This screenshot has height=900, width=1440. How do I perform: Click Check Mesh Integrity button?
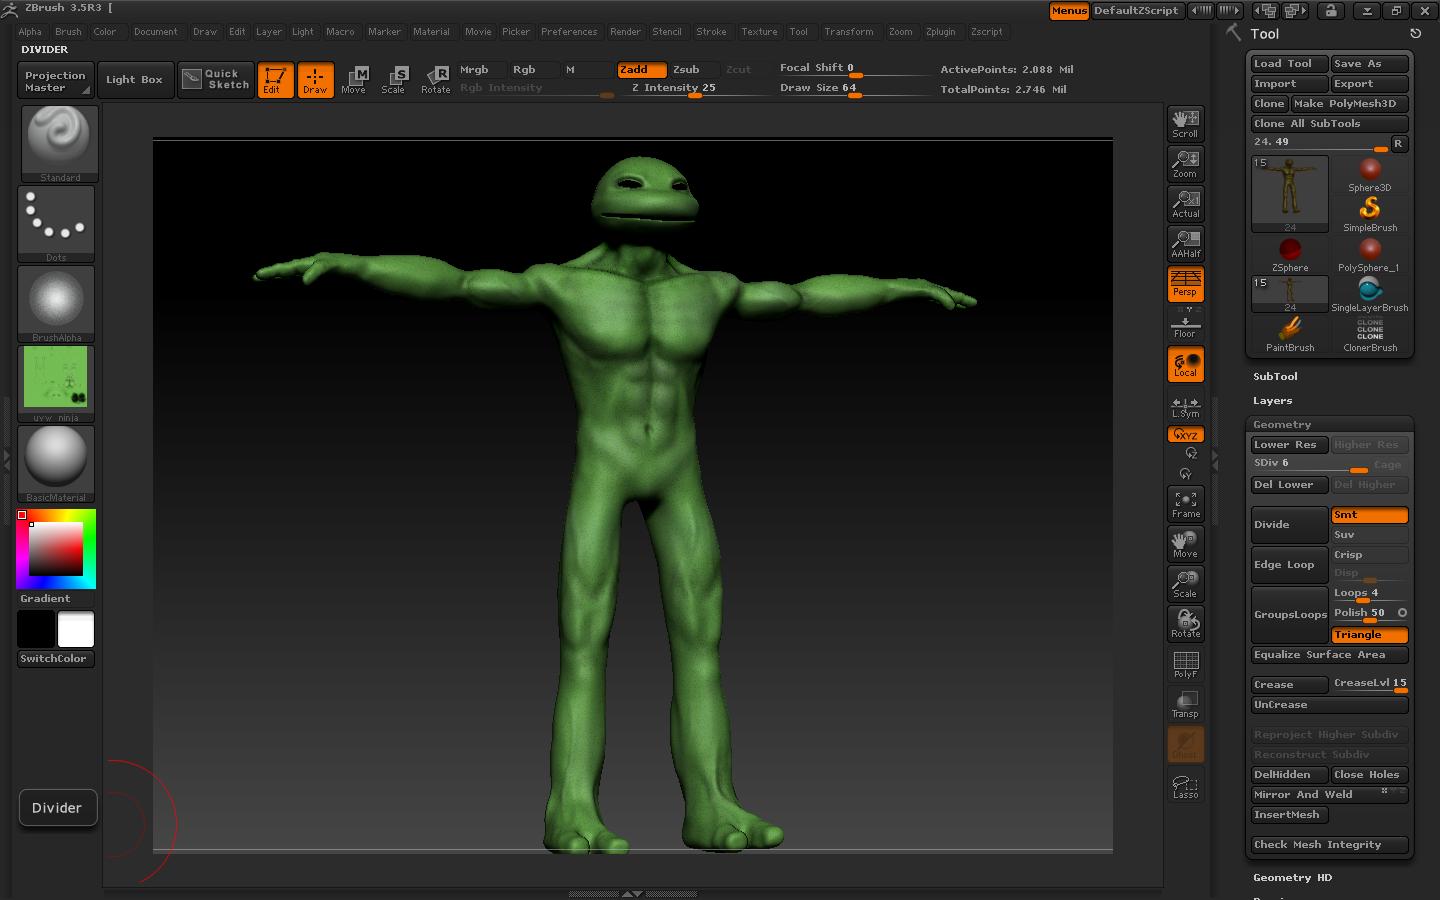coord(1329,845)
